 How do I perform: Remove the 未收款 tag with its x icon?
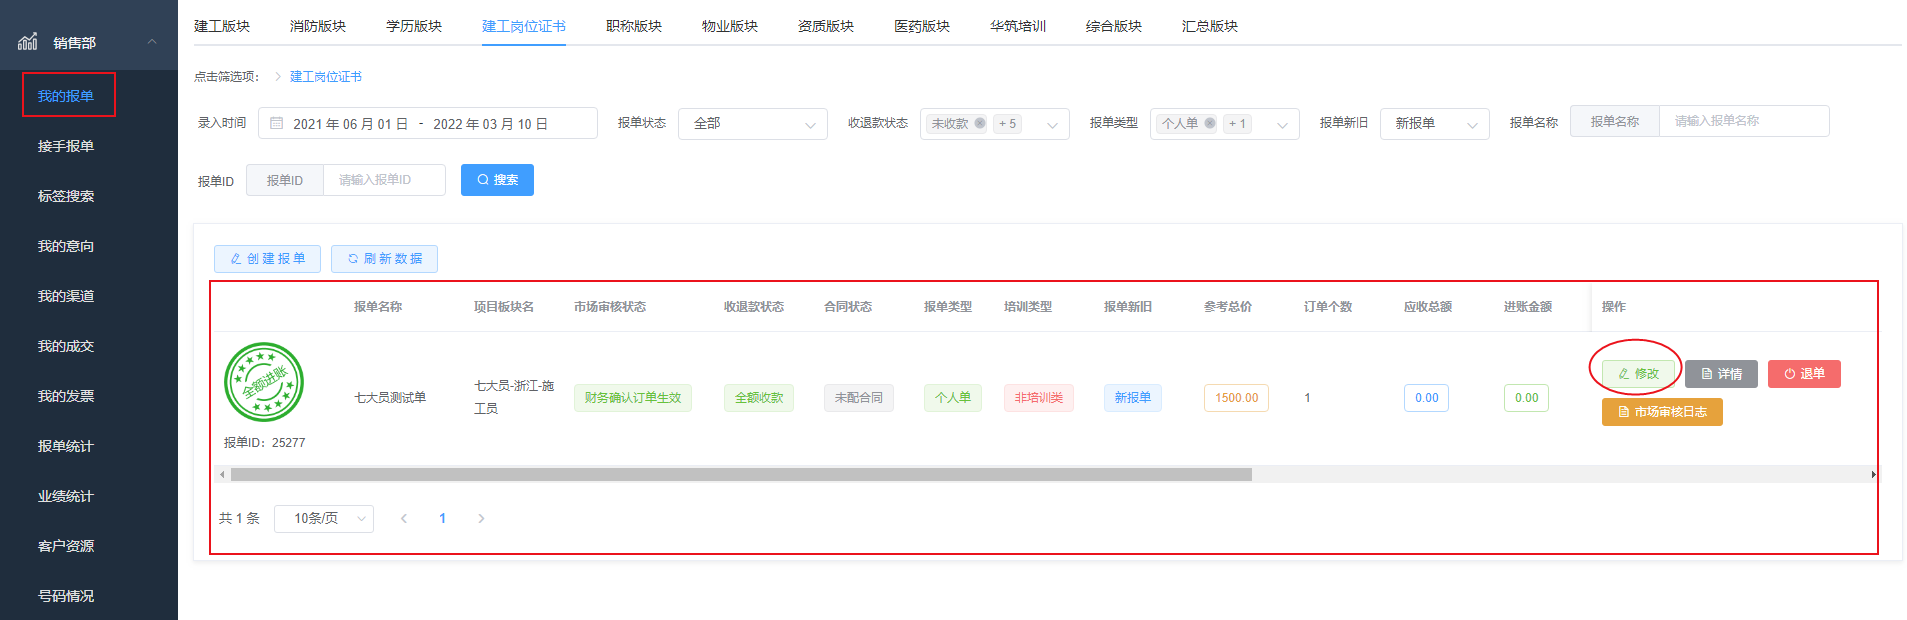(980, 124)
